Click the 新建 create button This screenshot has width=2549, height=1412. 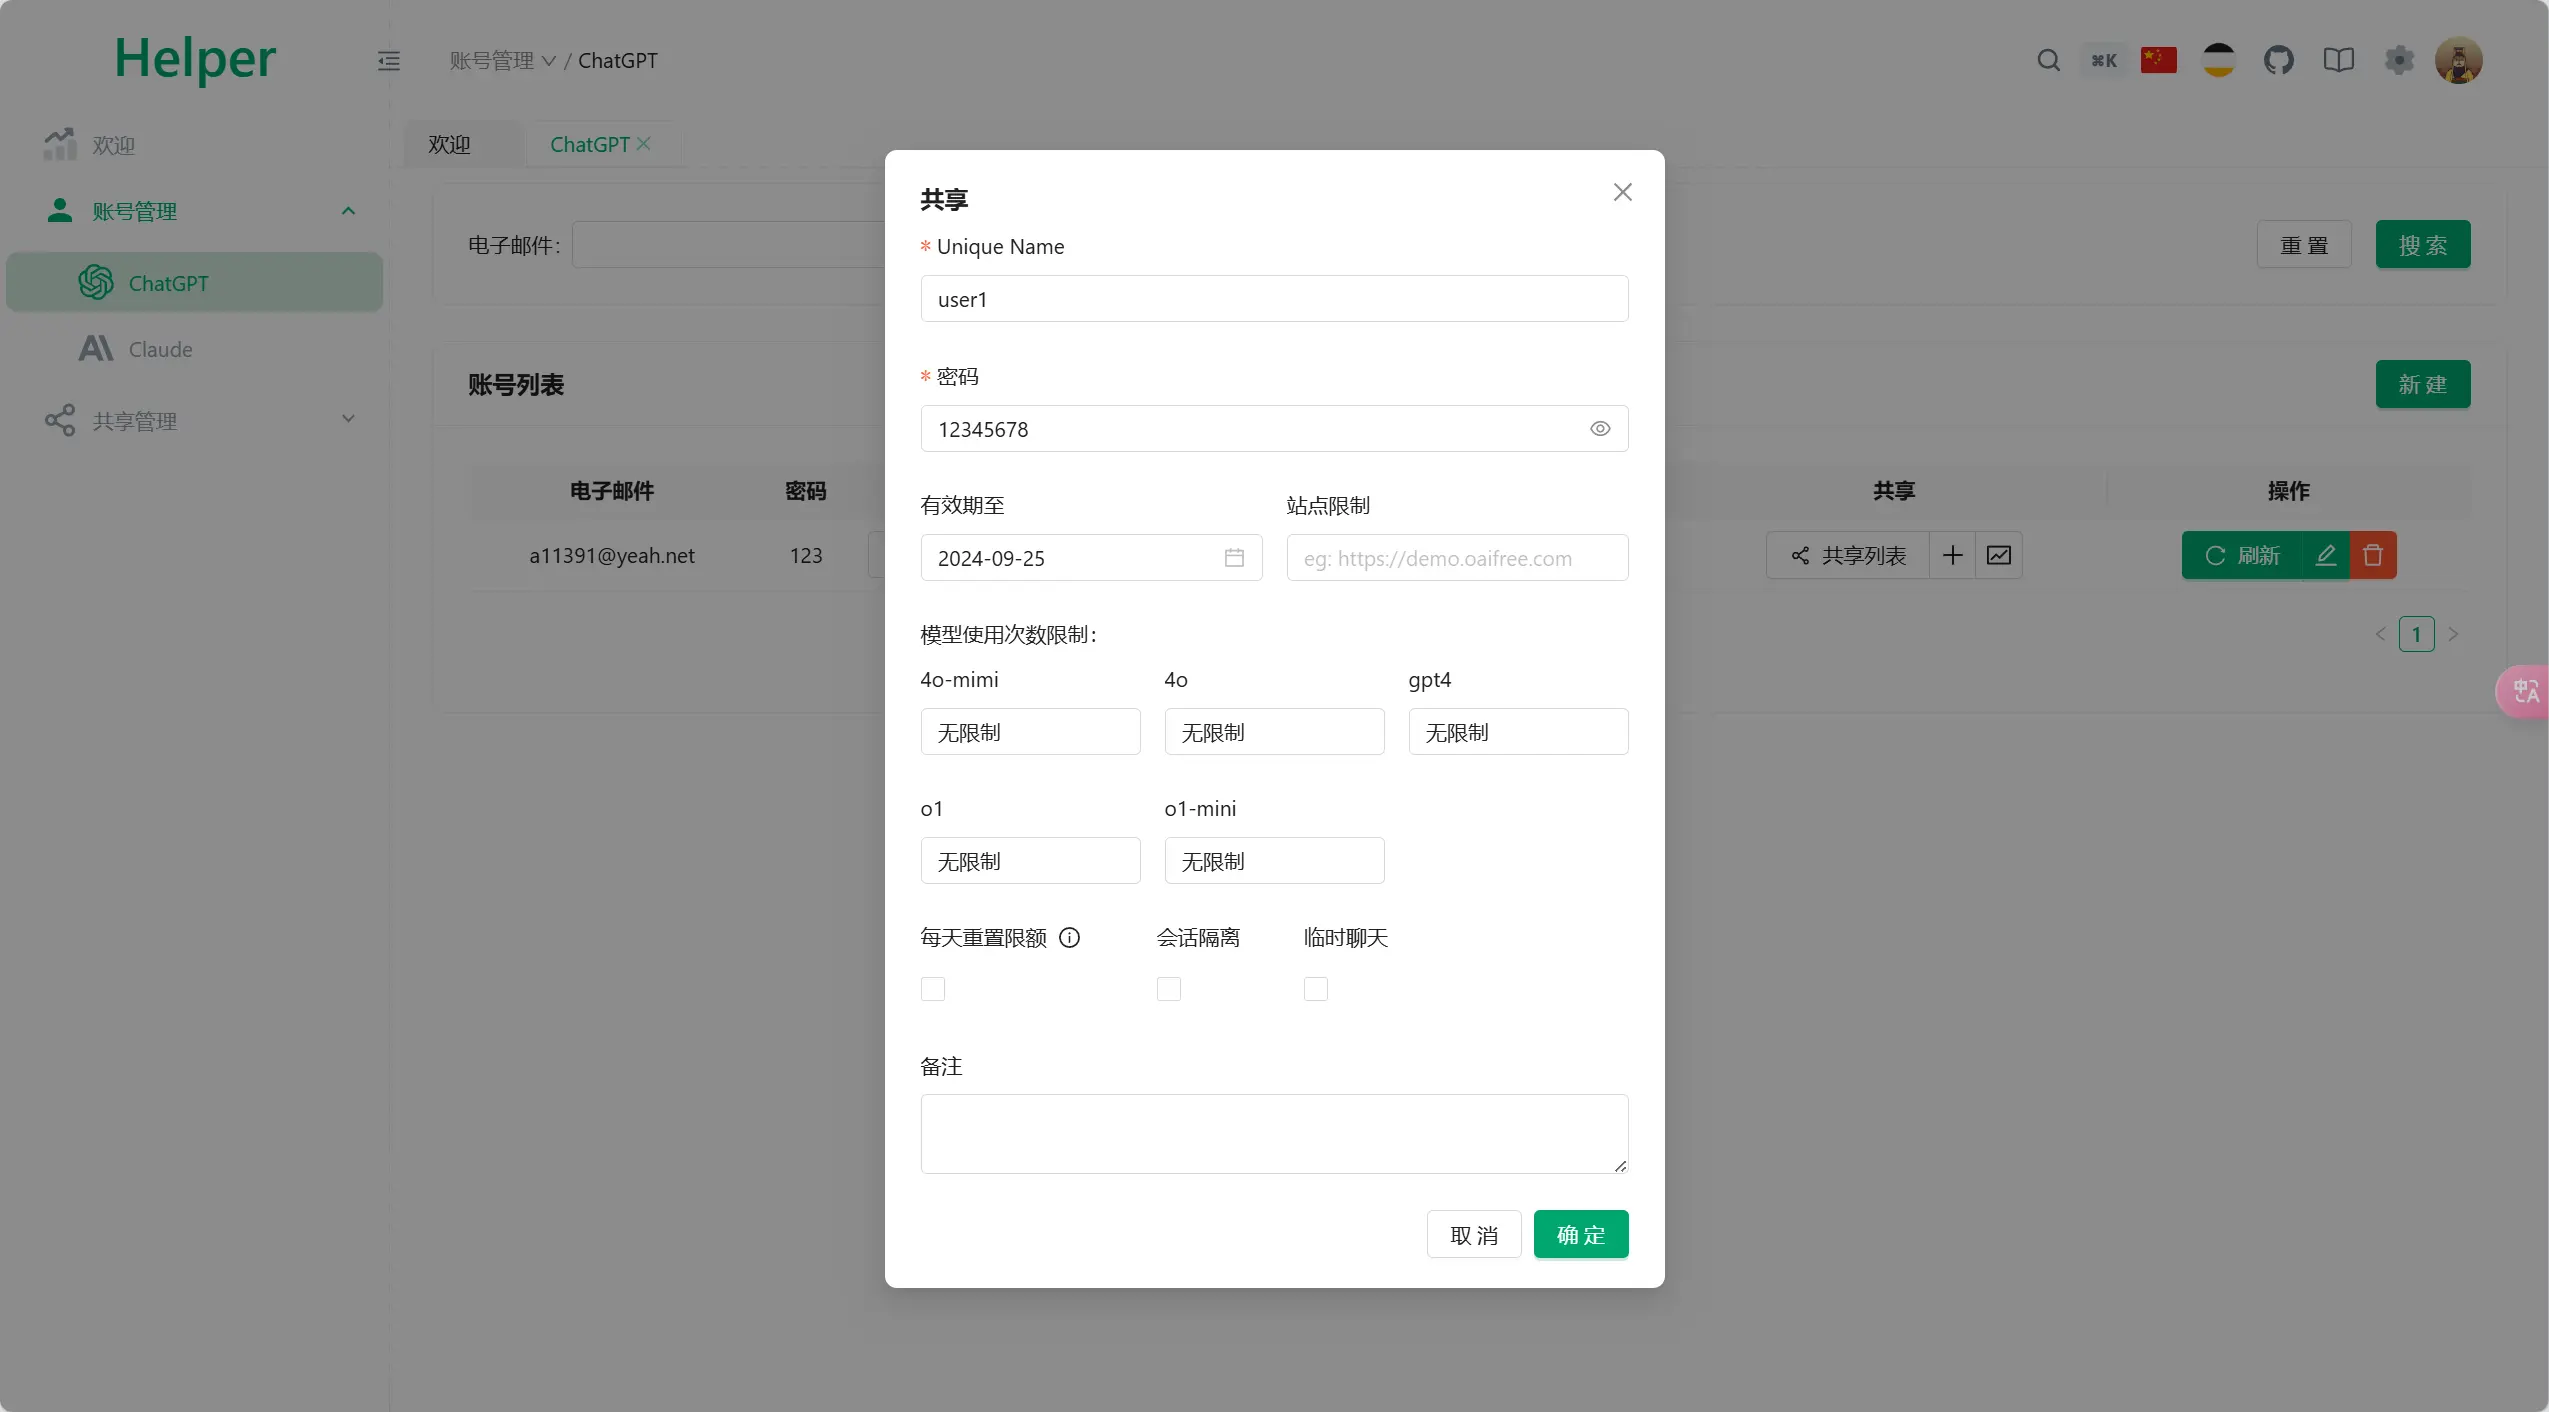pos(2422,383)
